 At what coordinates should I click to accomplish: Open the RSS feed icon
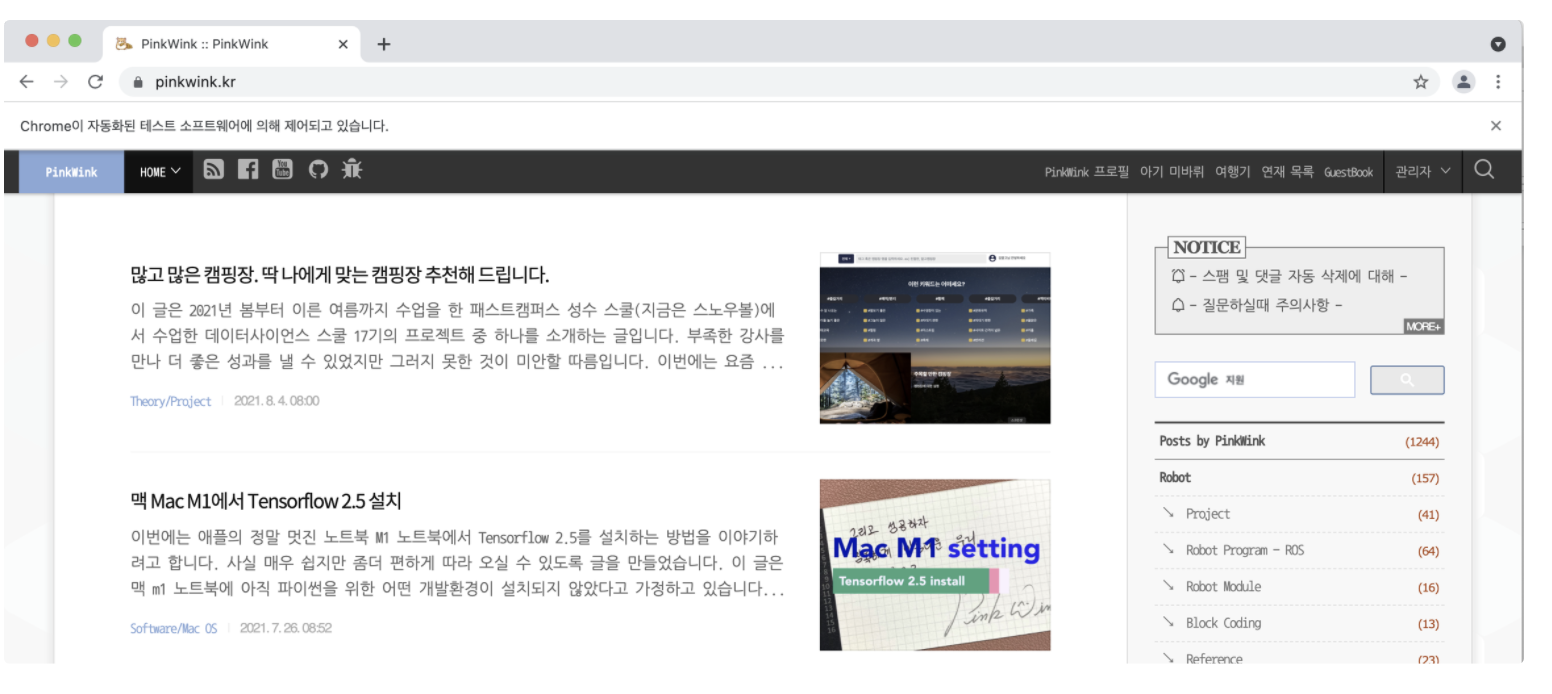click(213, 170)
